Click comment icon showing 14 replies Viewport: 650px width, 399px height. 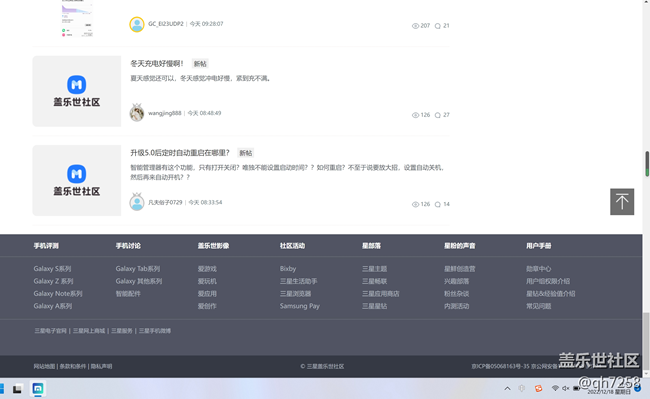pyautogui.click(x=437, y=204)
